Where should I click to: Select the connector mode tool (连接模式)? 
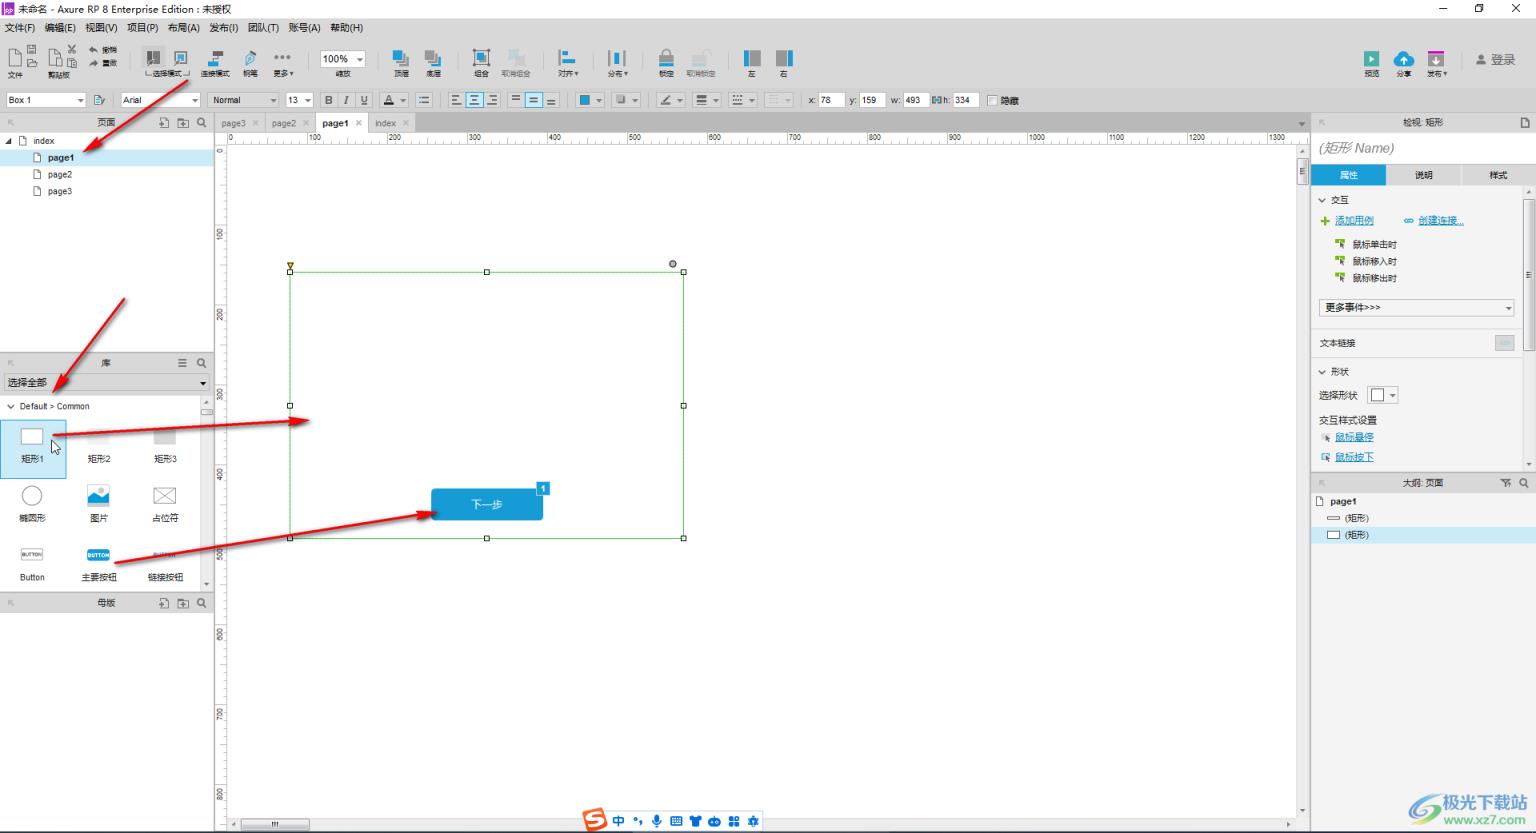coord(215,62)
